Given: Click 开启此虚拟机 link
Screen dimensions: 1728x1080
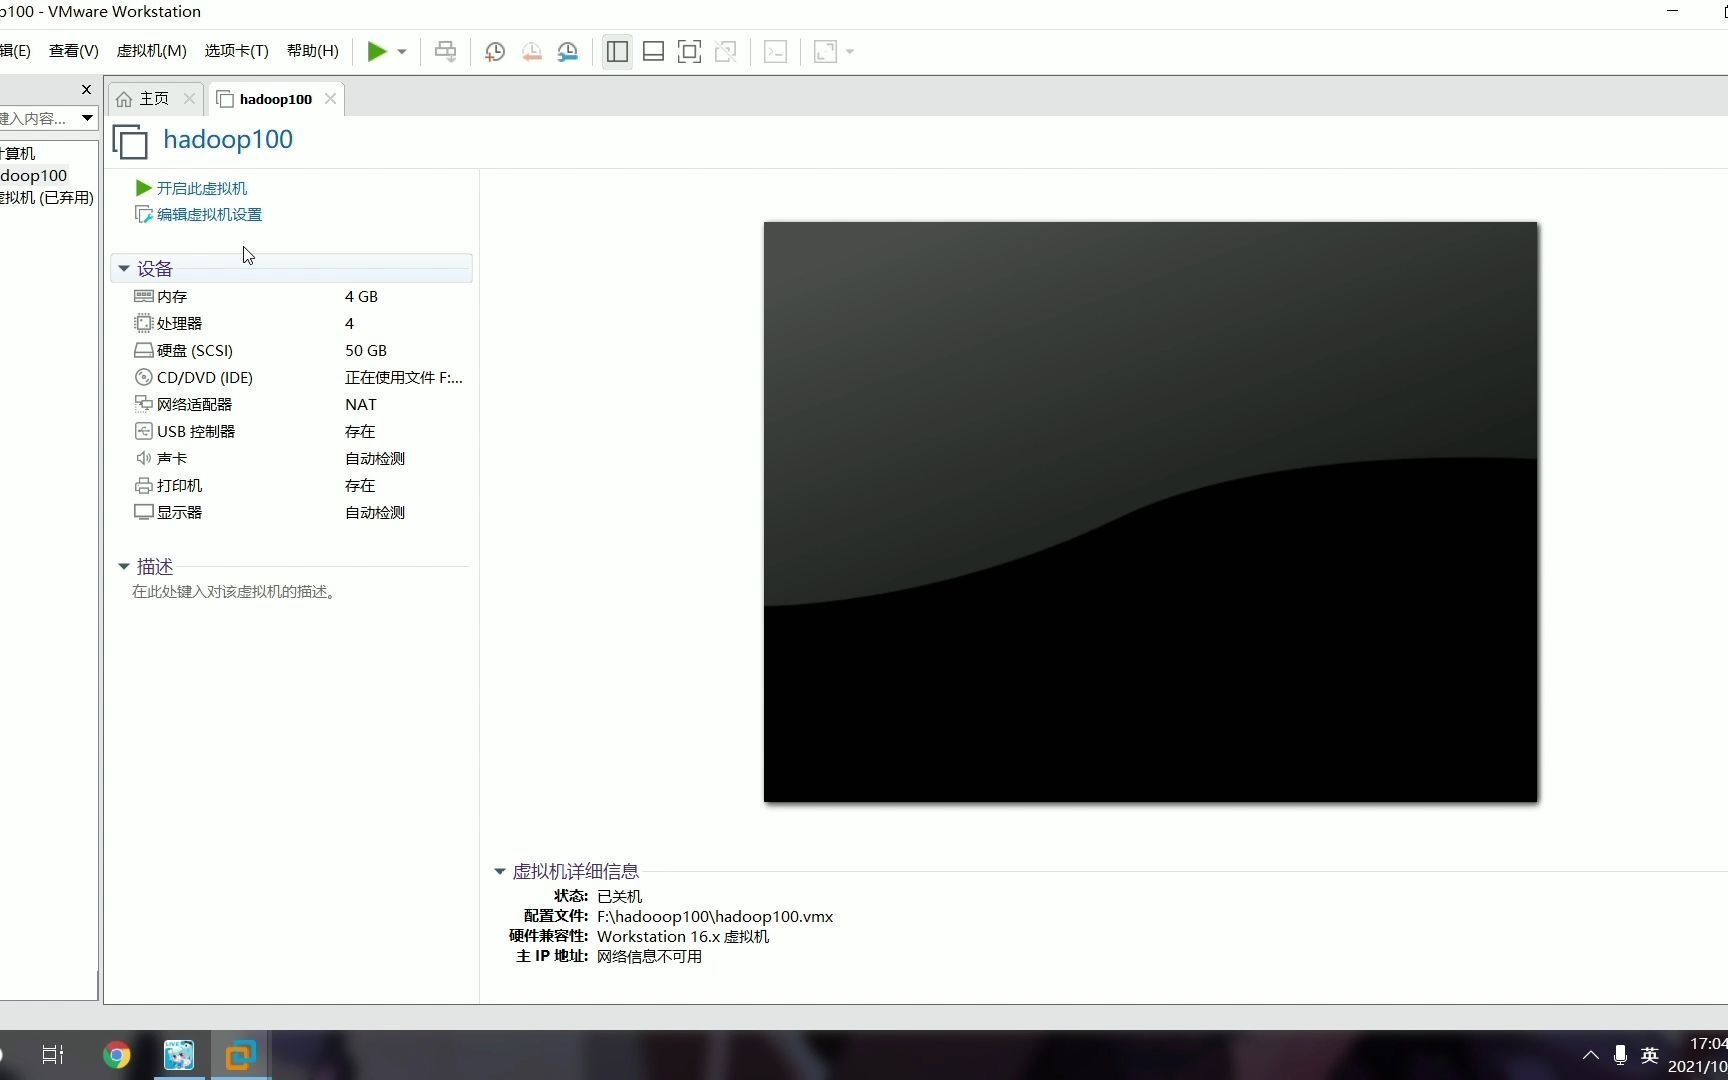Looking at the screenshot, I should [x=202, y=188].
